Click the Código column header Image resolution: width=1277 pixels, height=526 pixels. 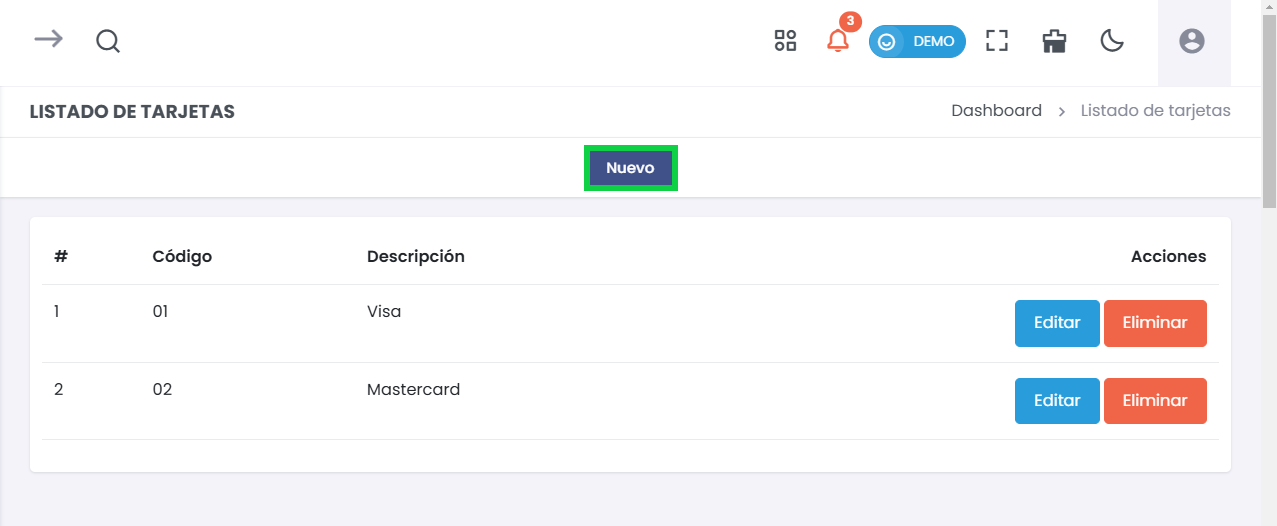(x=182, y=256)
